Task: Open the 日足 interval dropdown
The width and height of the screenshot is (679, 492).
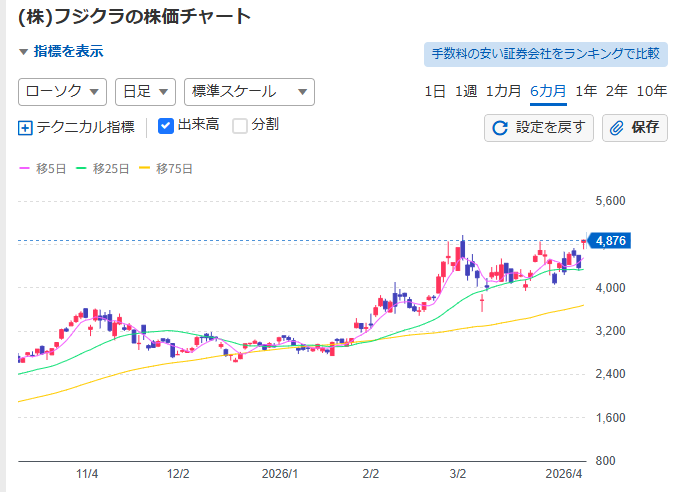Action: [146, 92]
